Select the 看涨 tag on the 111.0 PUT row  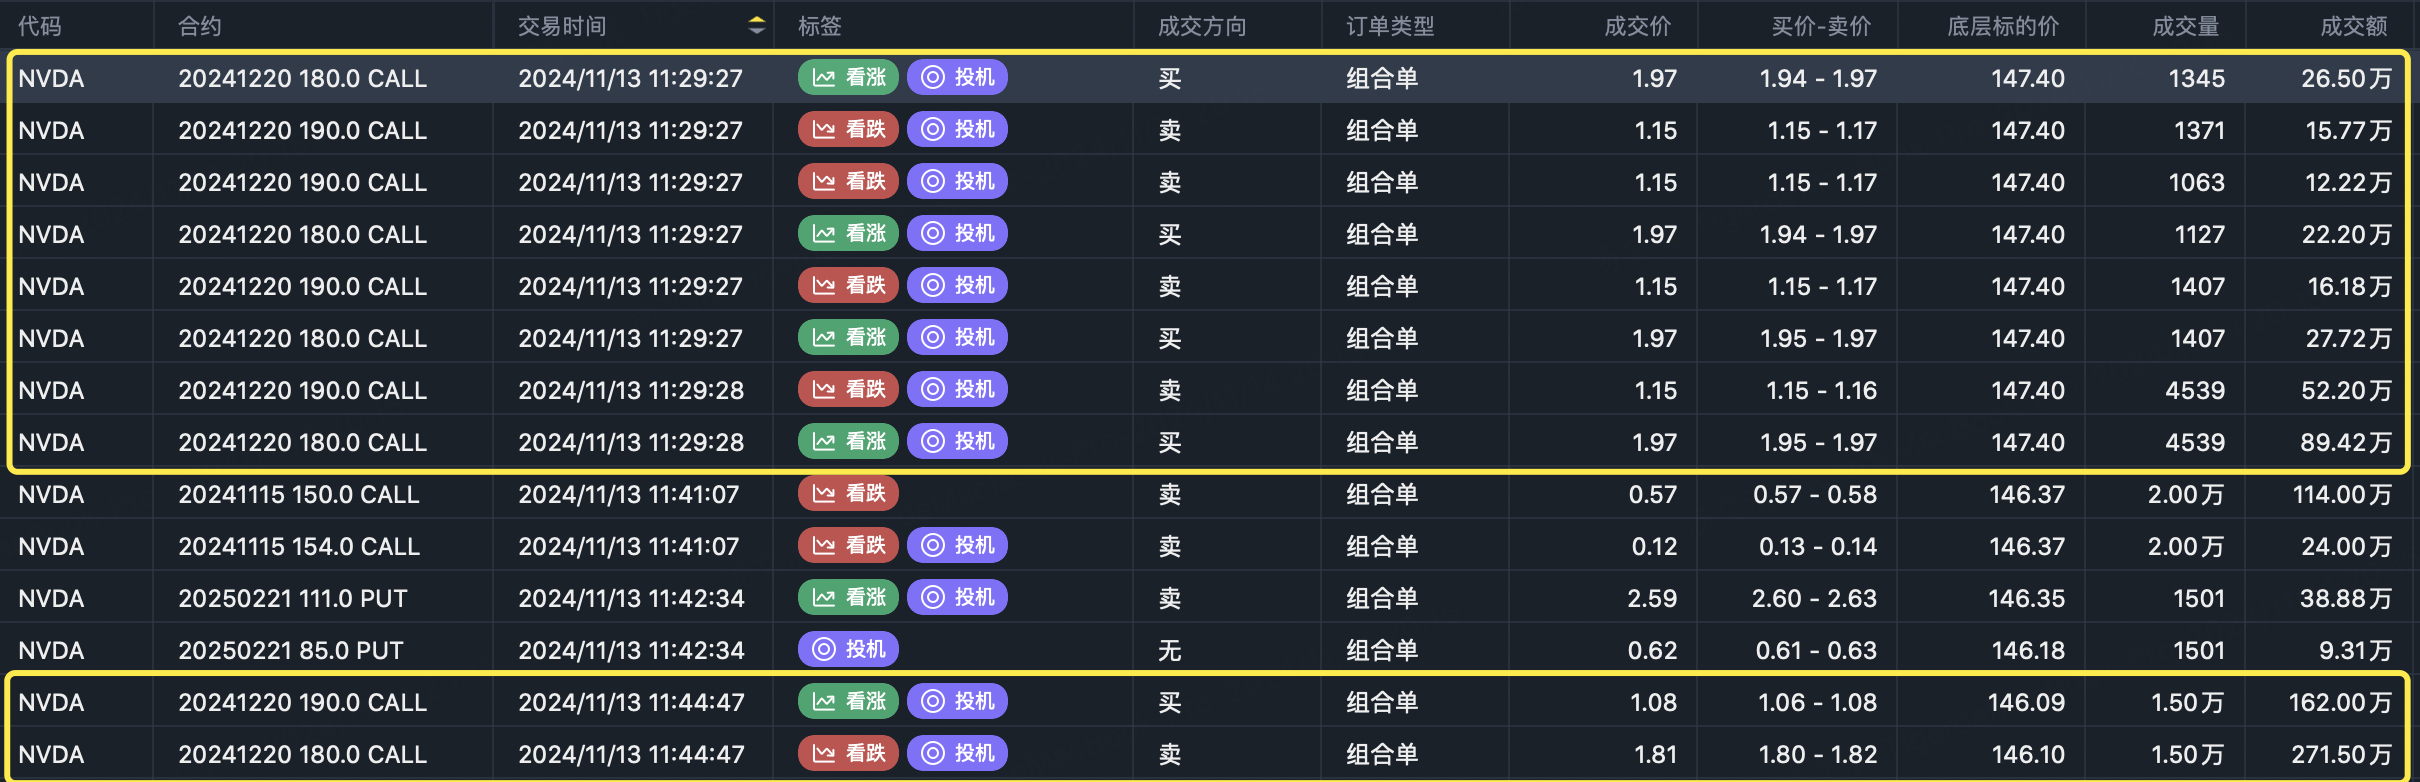(848, 598)
